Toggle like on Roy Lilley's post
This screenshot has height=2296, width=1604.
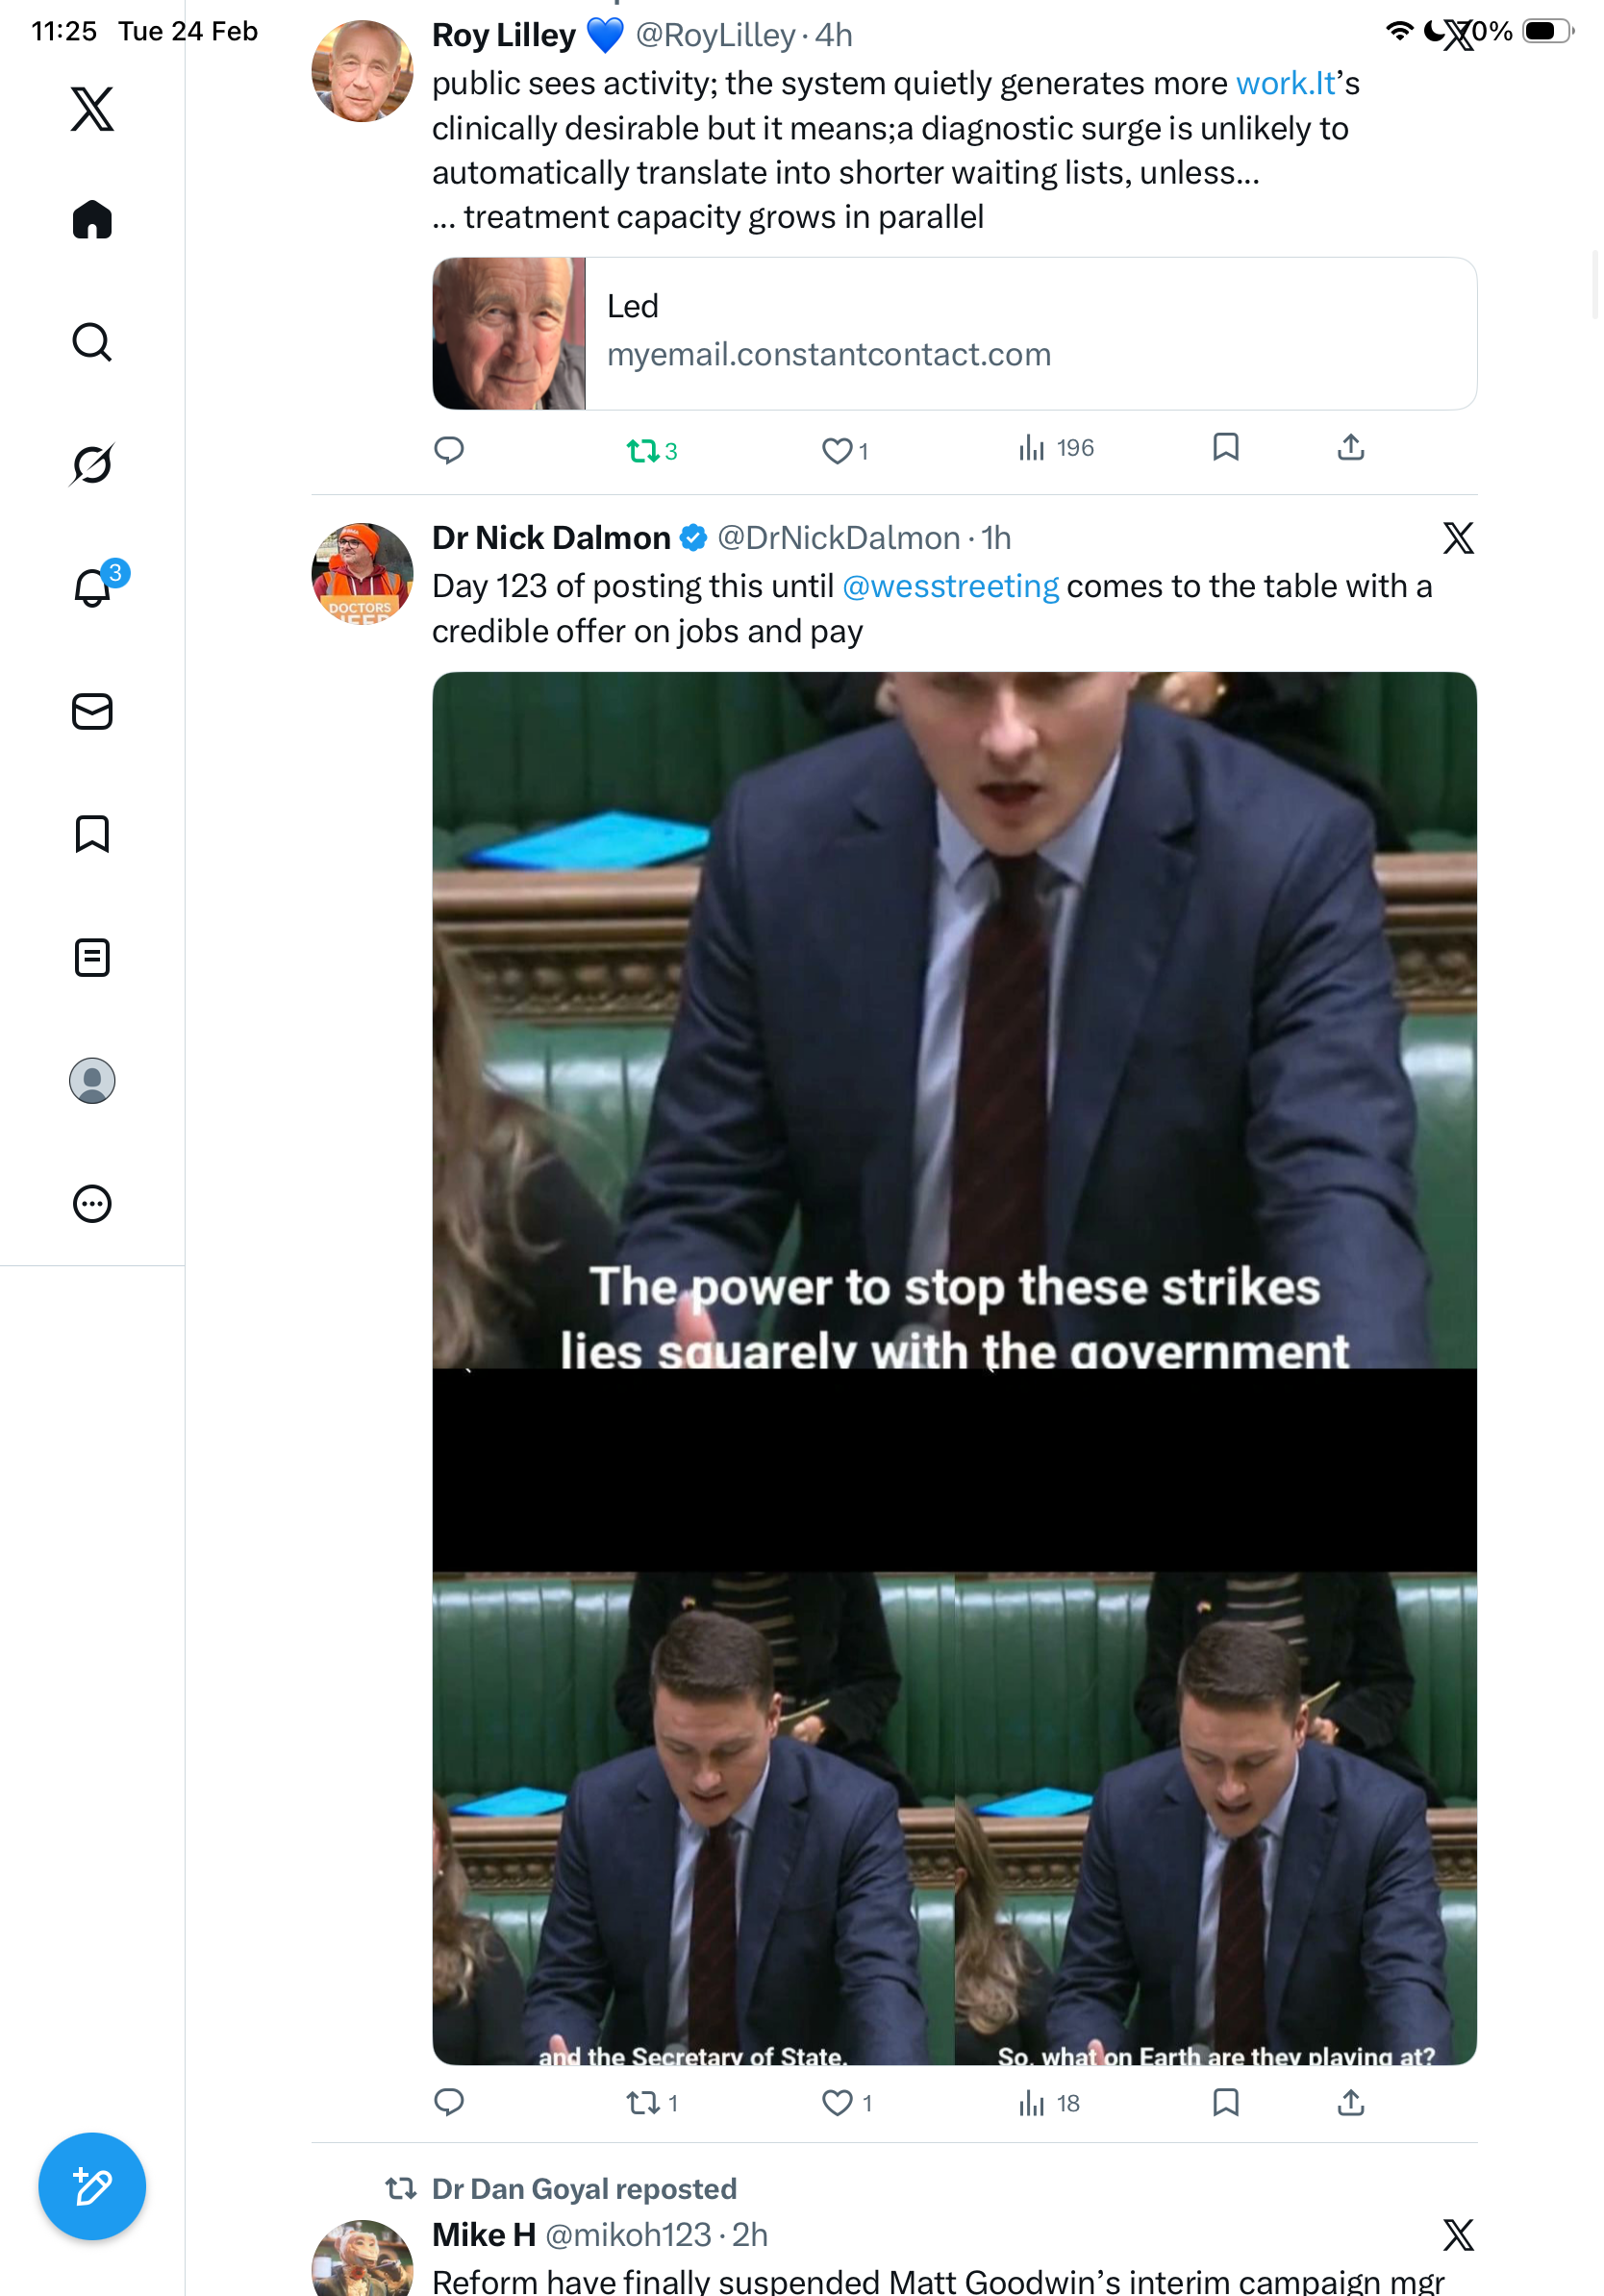[846, 451]
